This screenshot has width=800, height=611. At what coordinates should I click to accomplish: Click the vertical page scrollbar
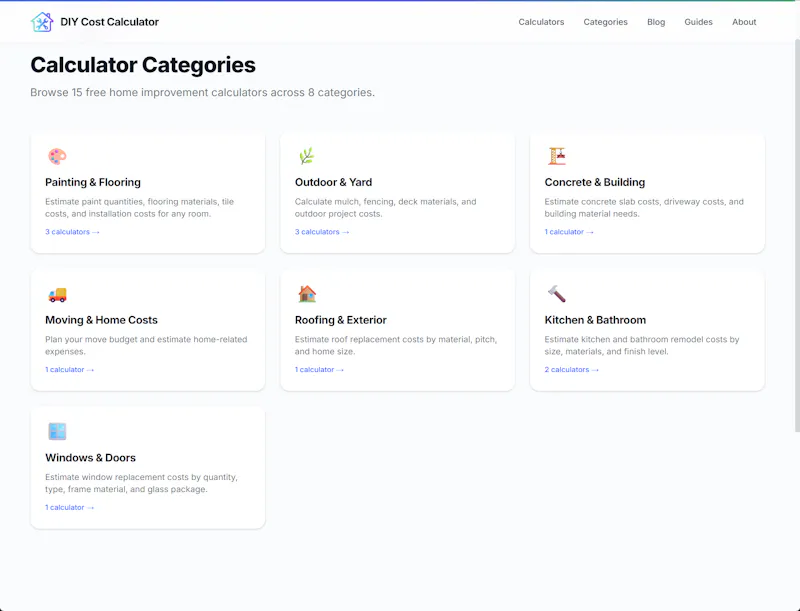point(797,236)
